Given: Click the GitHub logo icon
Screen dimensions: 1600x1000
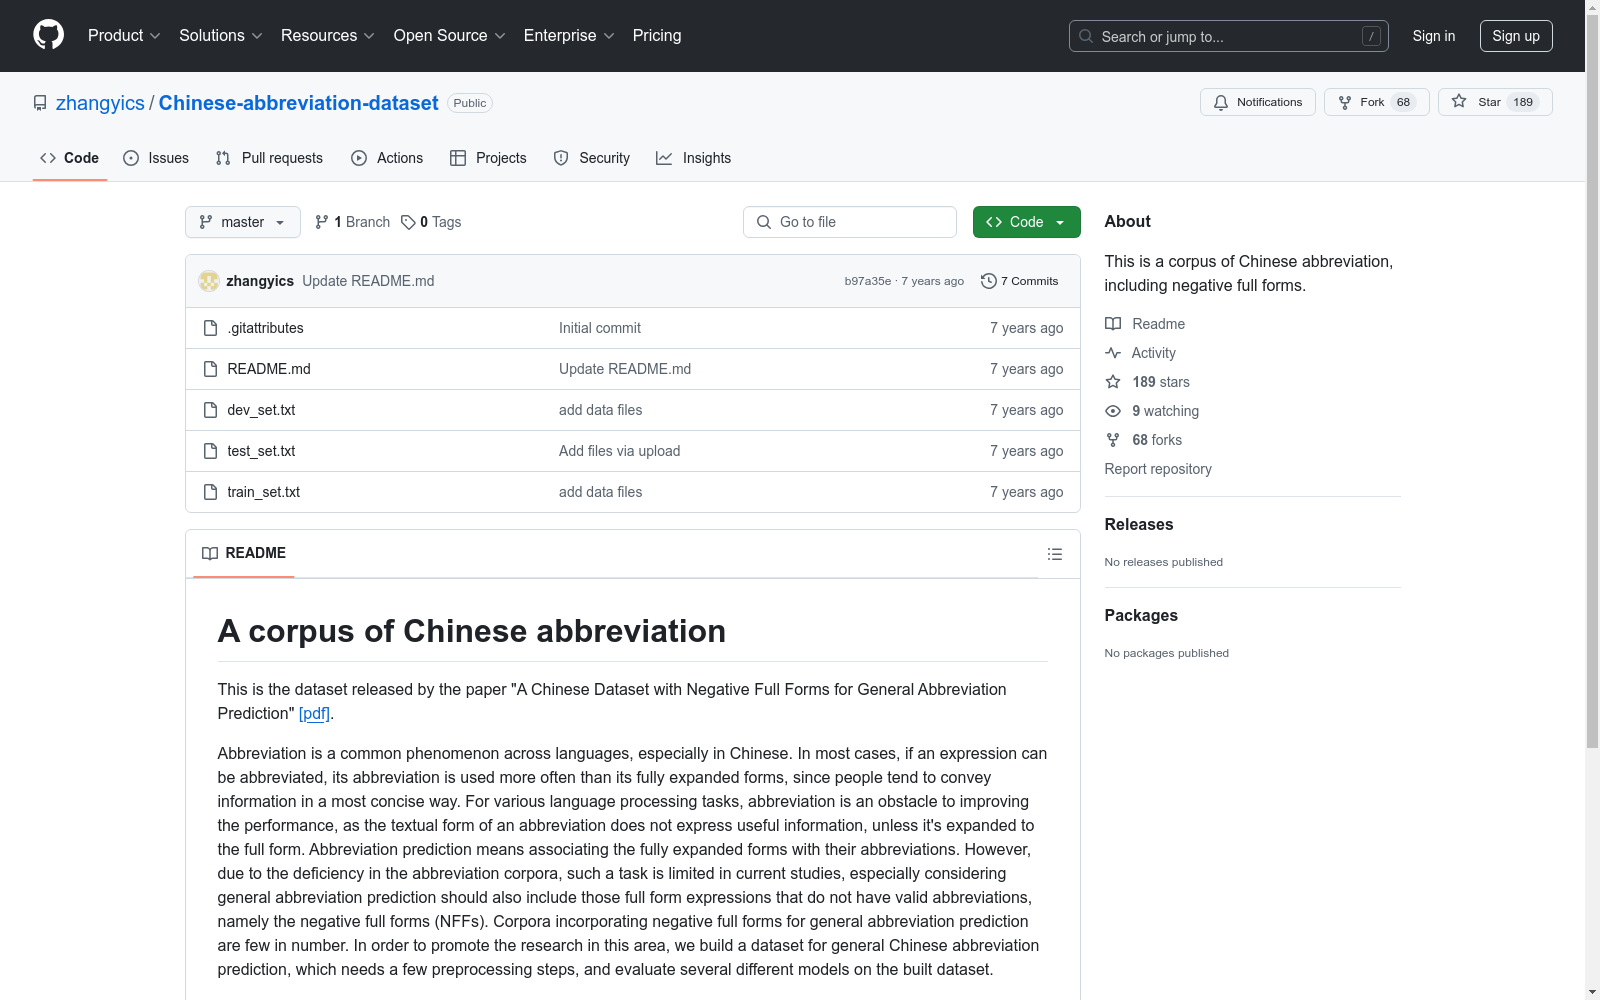Looking at the screenshot, I should 48,35.
